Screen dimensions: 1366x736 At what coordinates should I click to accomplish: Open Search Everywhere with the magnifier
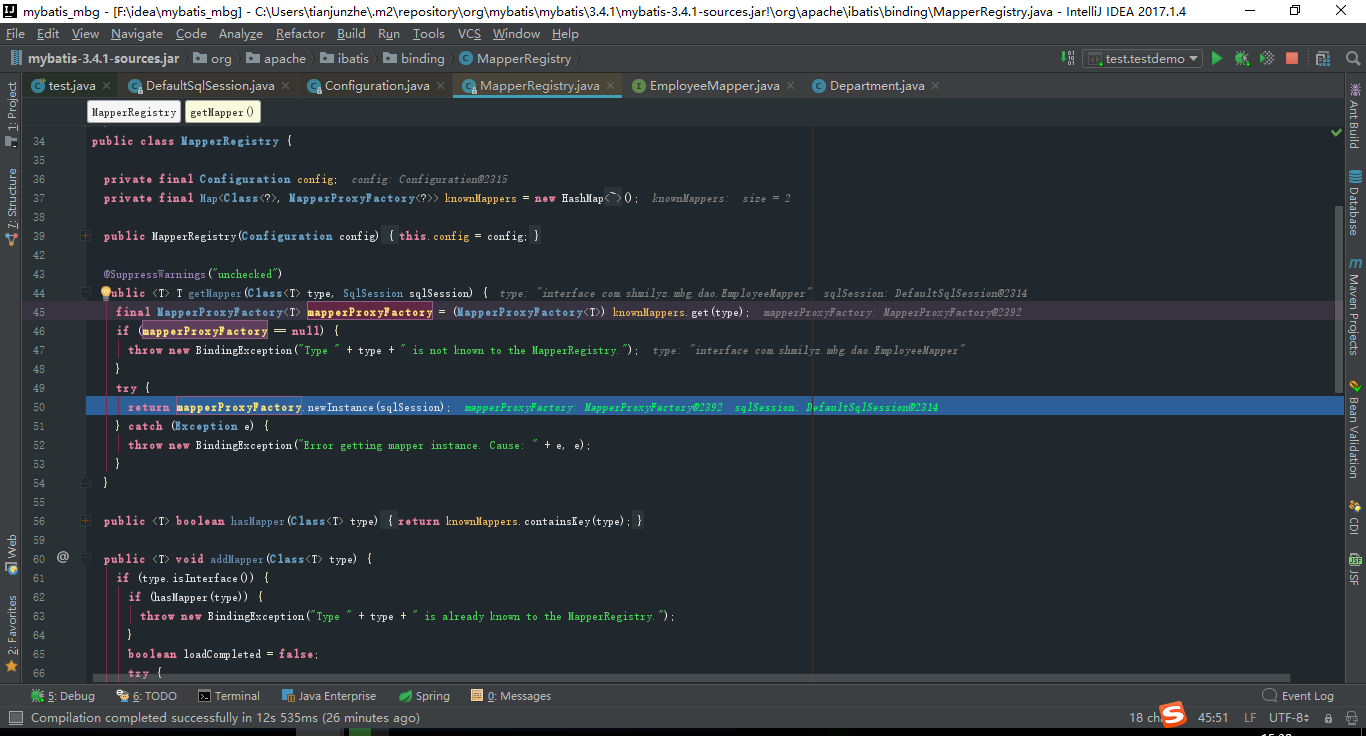[x=1352, y=58]
